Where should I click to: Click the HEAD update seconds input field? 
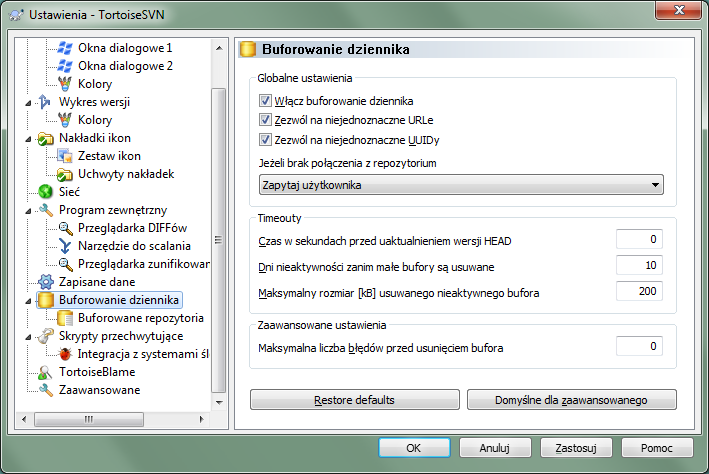(x=639, y=239)
